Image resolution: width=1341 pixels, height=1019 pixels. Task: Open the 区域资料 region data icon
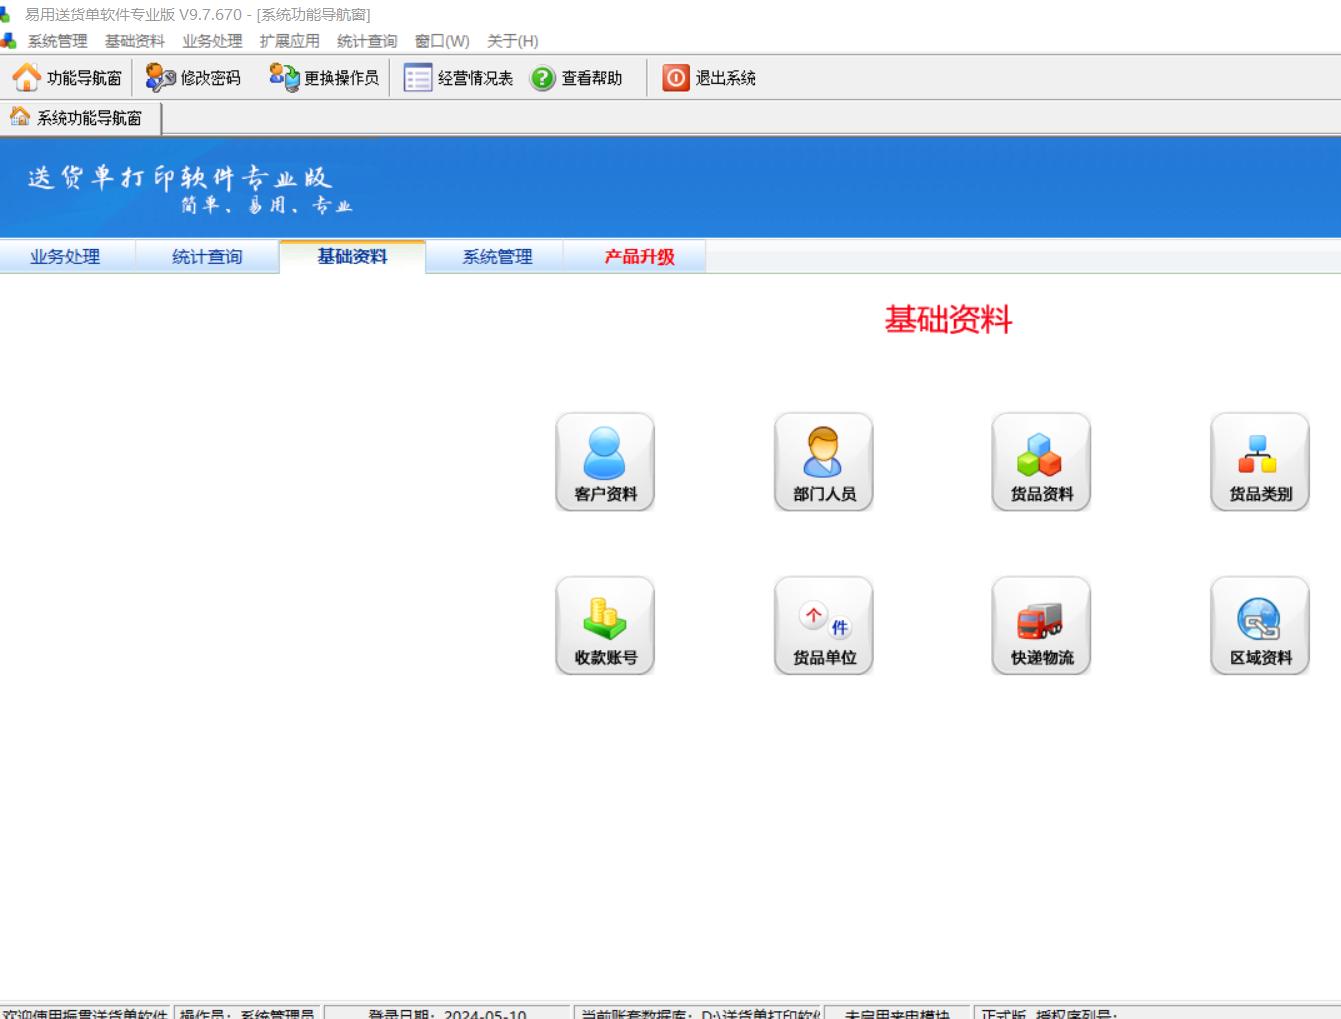1260,626
